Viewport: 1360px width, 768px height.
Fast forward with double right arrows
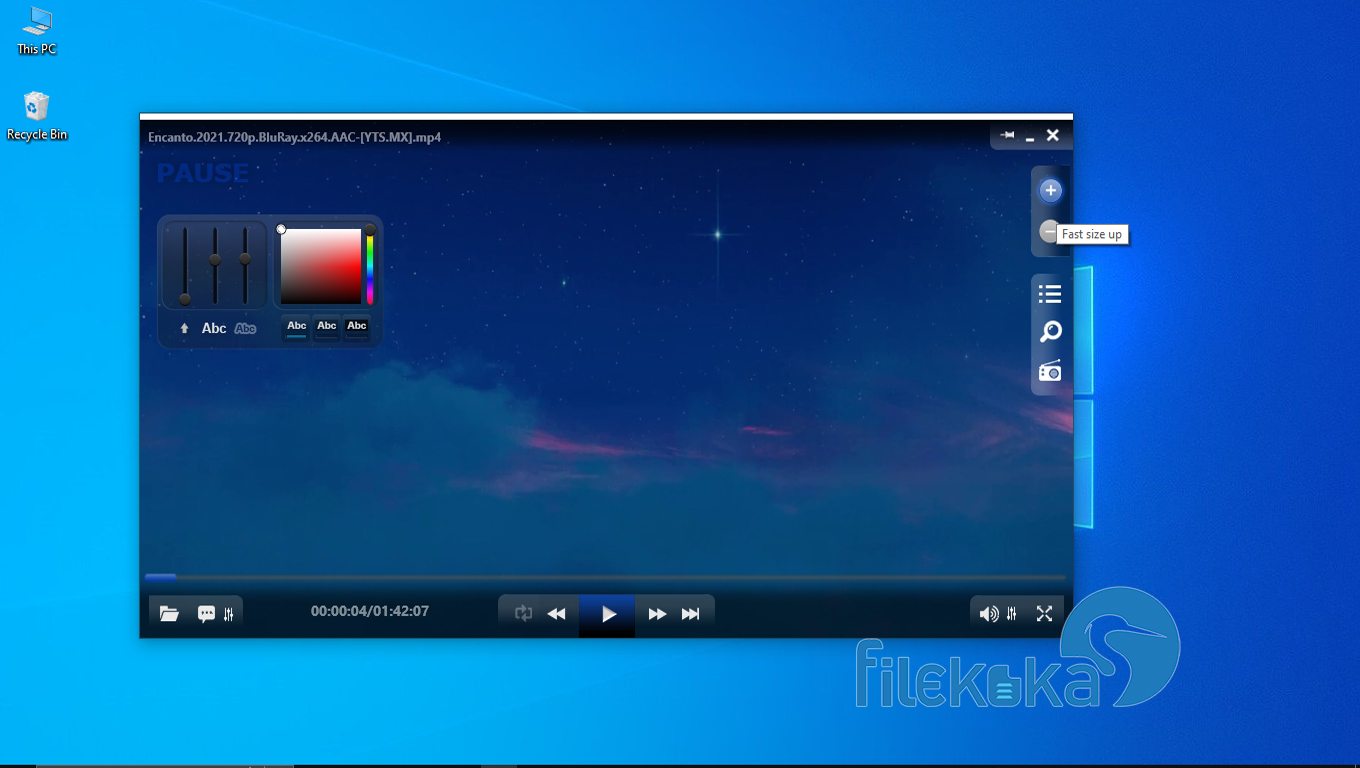(657, 614)
